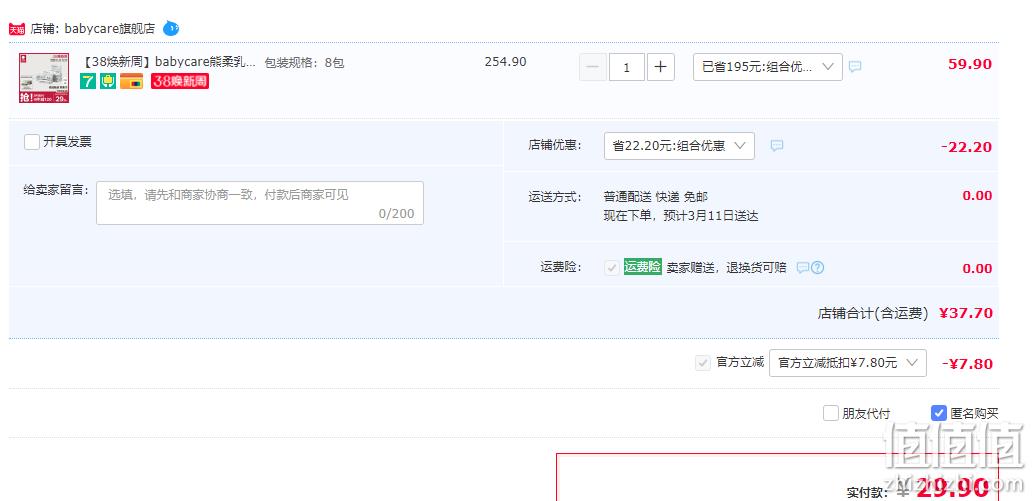Click the orange credit card badge
This screenshot has height=501, width=1033.
[x=131, y=81]
